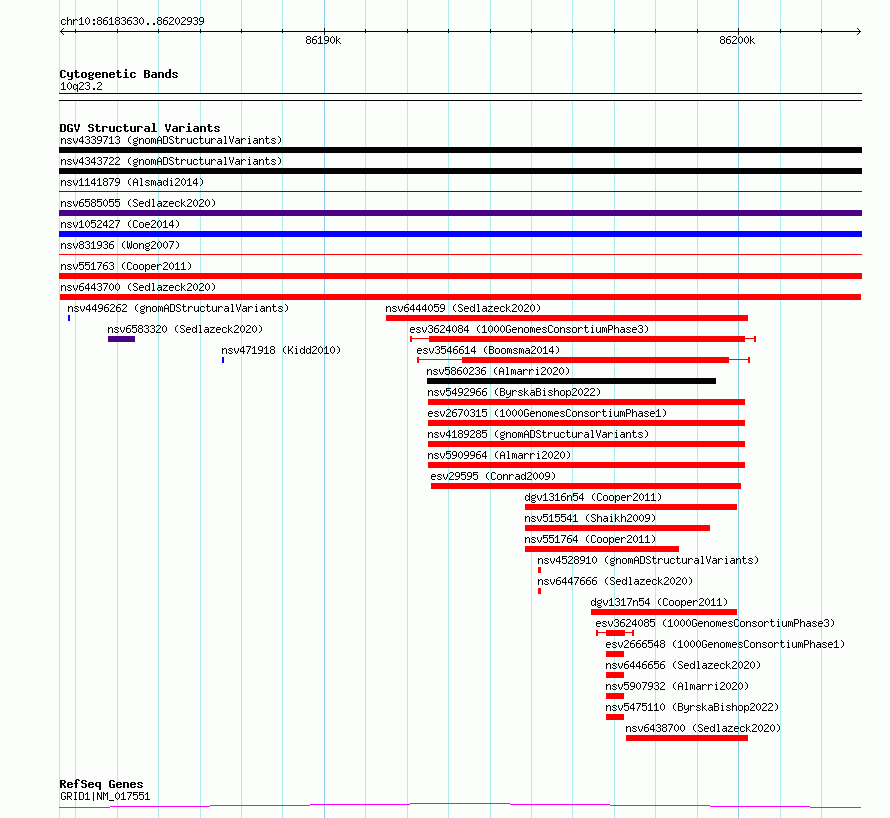The width and height of the screenshot is (890, 818).
Task: Open nsv6585055 (Sedlazeck2020) label
Action: pos(138,203)
